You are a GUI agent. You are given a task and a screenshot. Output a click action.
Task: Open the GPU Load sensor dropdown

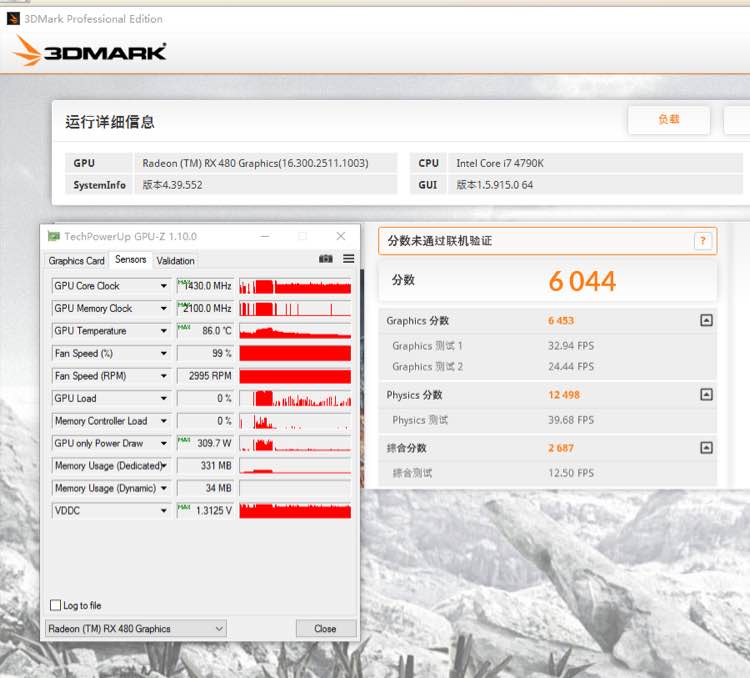(x=164, y=398)
